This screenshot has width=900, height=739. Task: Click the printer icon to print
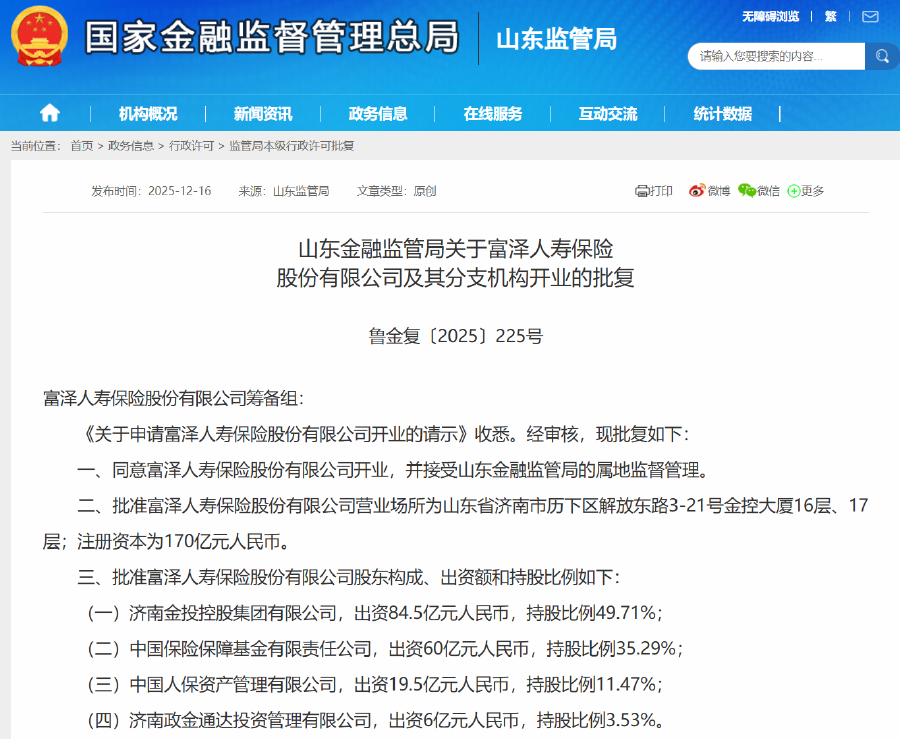point(643,191)
